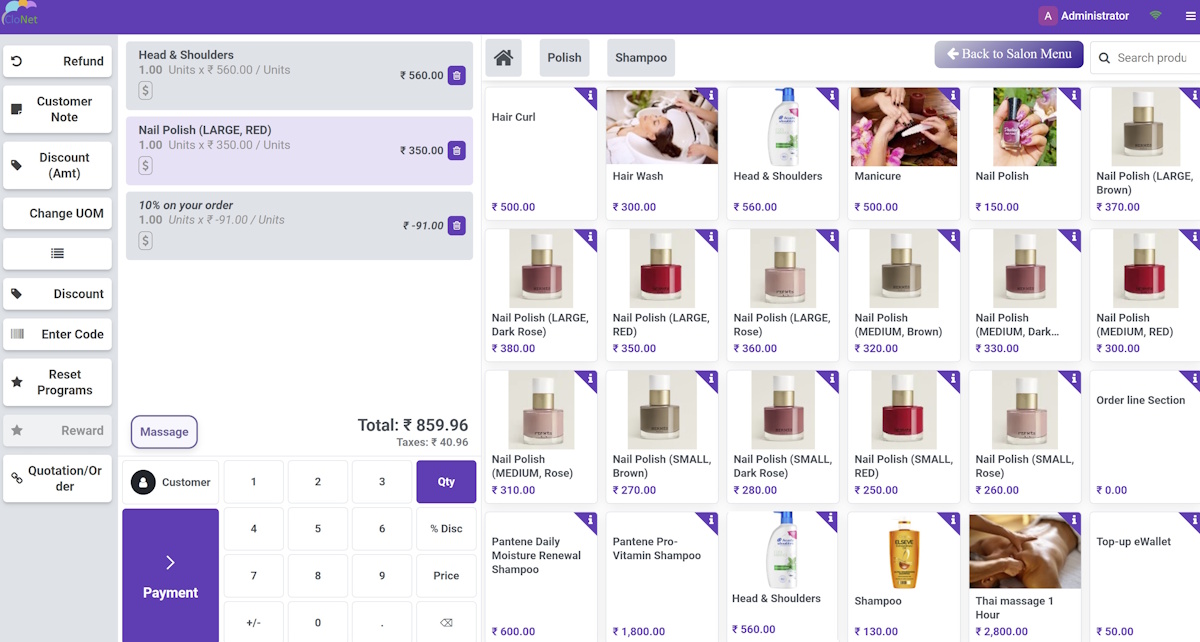Select the % Disc numpad mode
Screen dimensions: 1200x642
click(446, 529)
